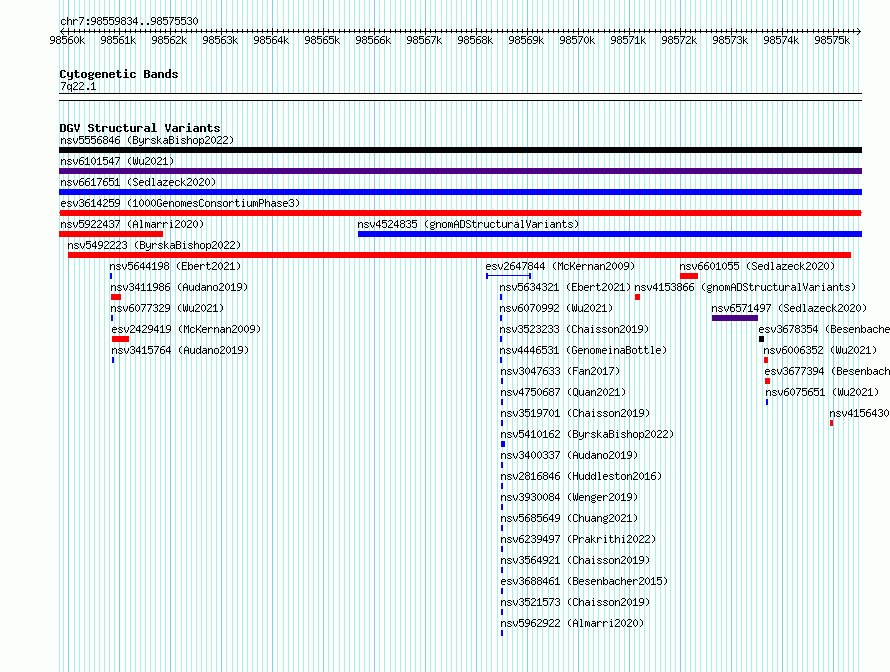This screenshot has width=890, height=672.
Task: Open the nsv5556846 (ByrskaBishop2022) variant label
Action: [147, 140]
